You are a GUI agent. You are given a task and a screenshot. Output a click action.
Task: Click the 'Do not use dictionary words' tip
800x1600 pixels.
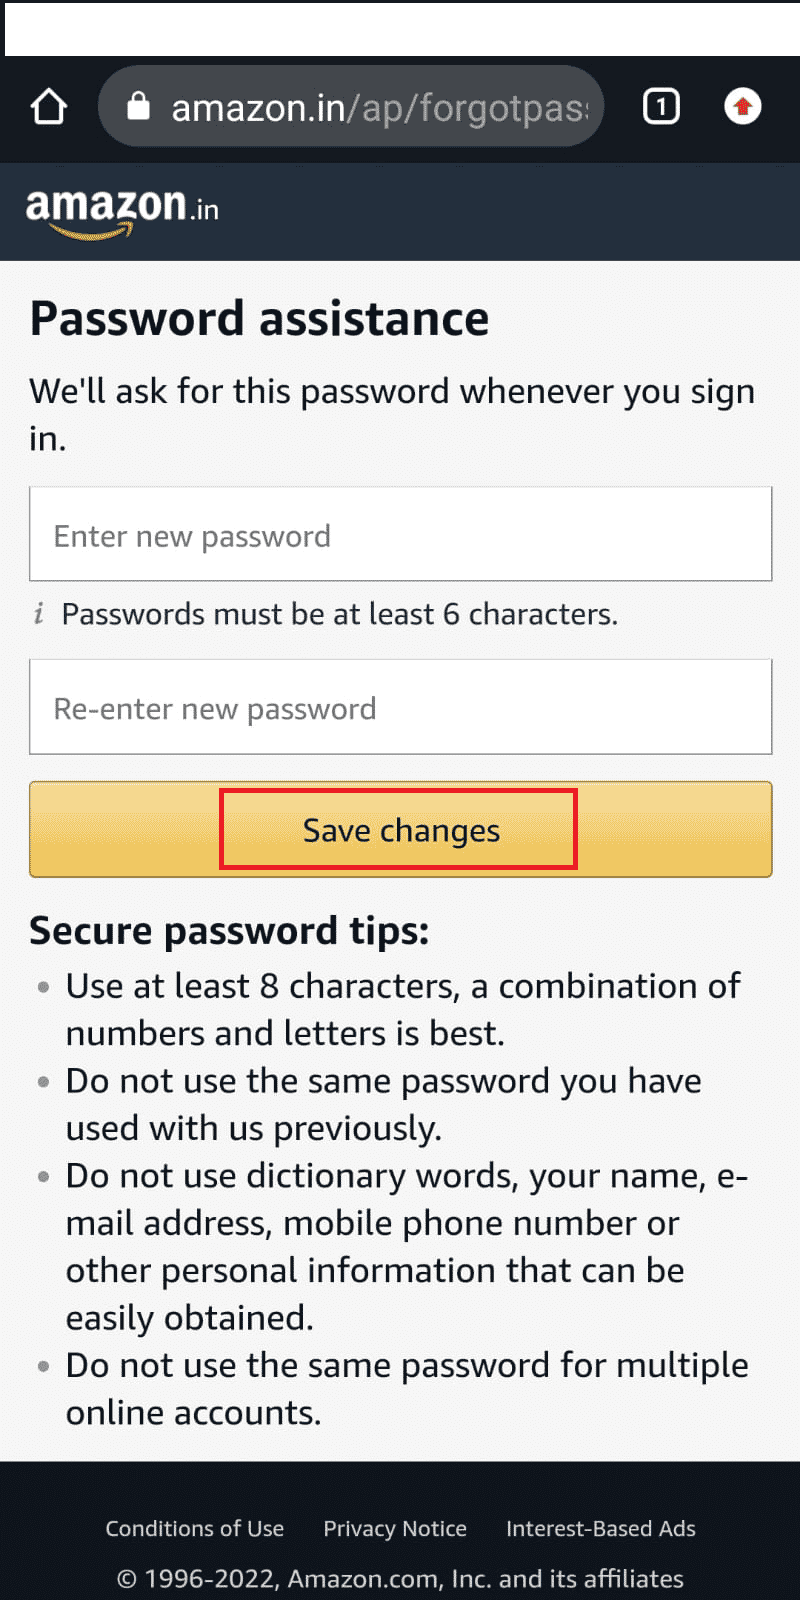coord(407,1246)
